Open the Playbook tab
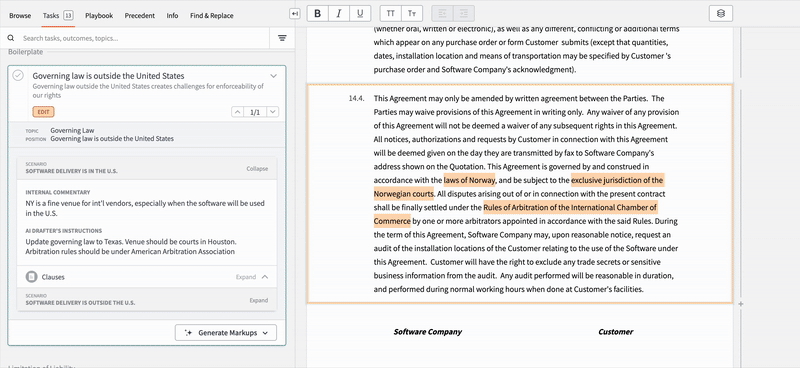 99,16
